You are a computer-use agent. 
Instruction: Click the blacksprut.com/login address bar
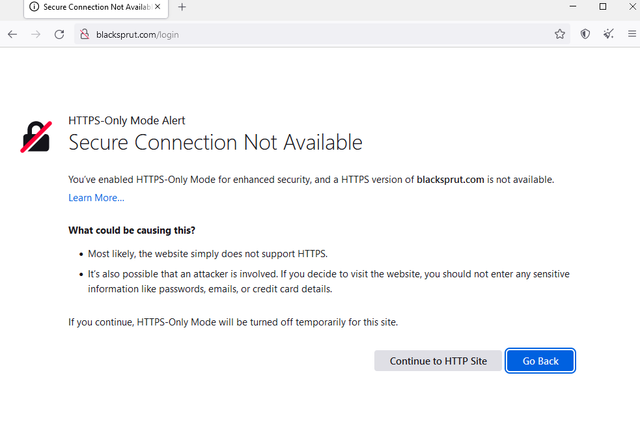322,34
